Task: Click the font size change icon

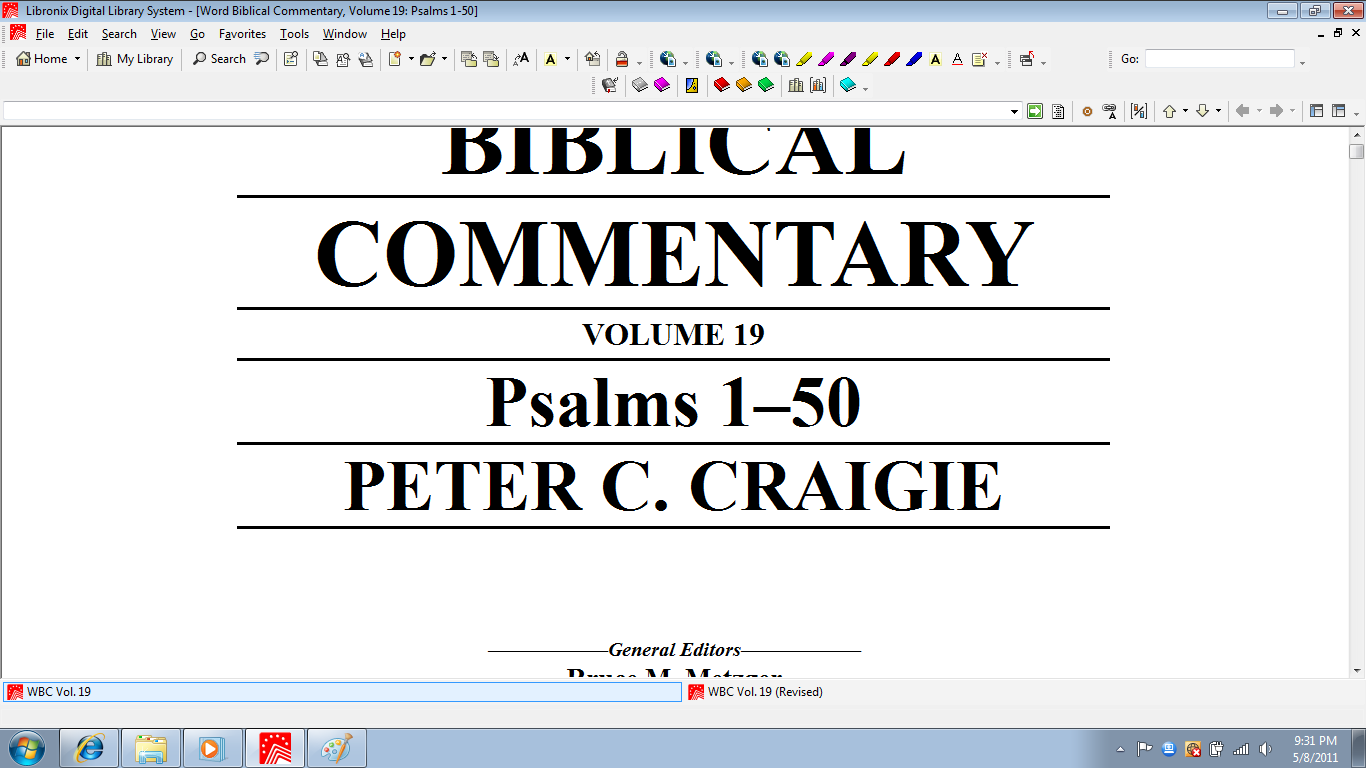Action: click(x=521, y=59)
